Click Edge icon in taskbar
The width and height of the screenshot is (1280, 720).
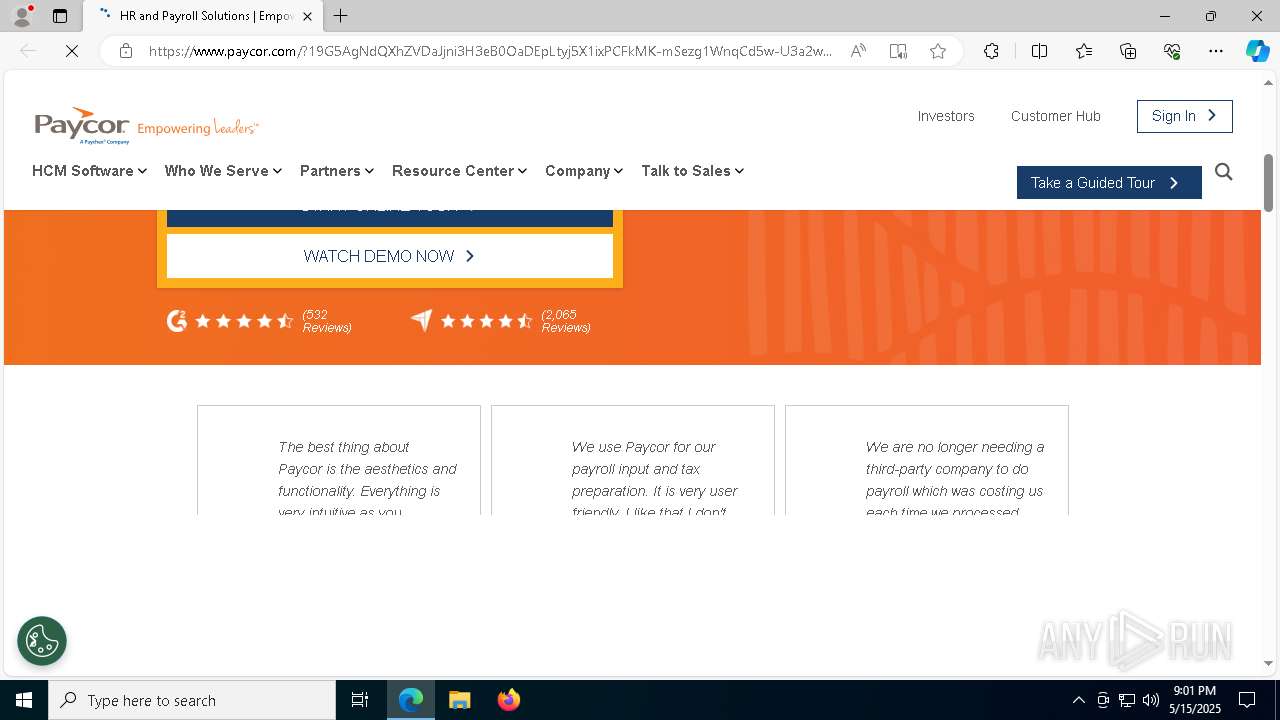tap(411, 700)
